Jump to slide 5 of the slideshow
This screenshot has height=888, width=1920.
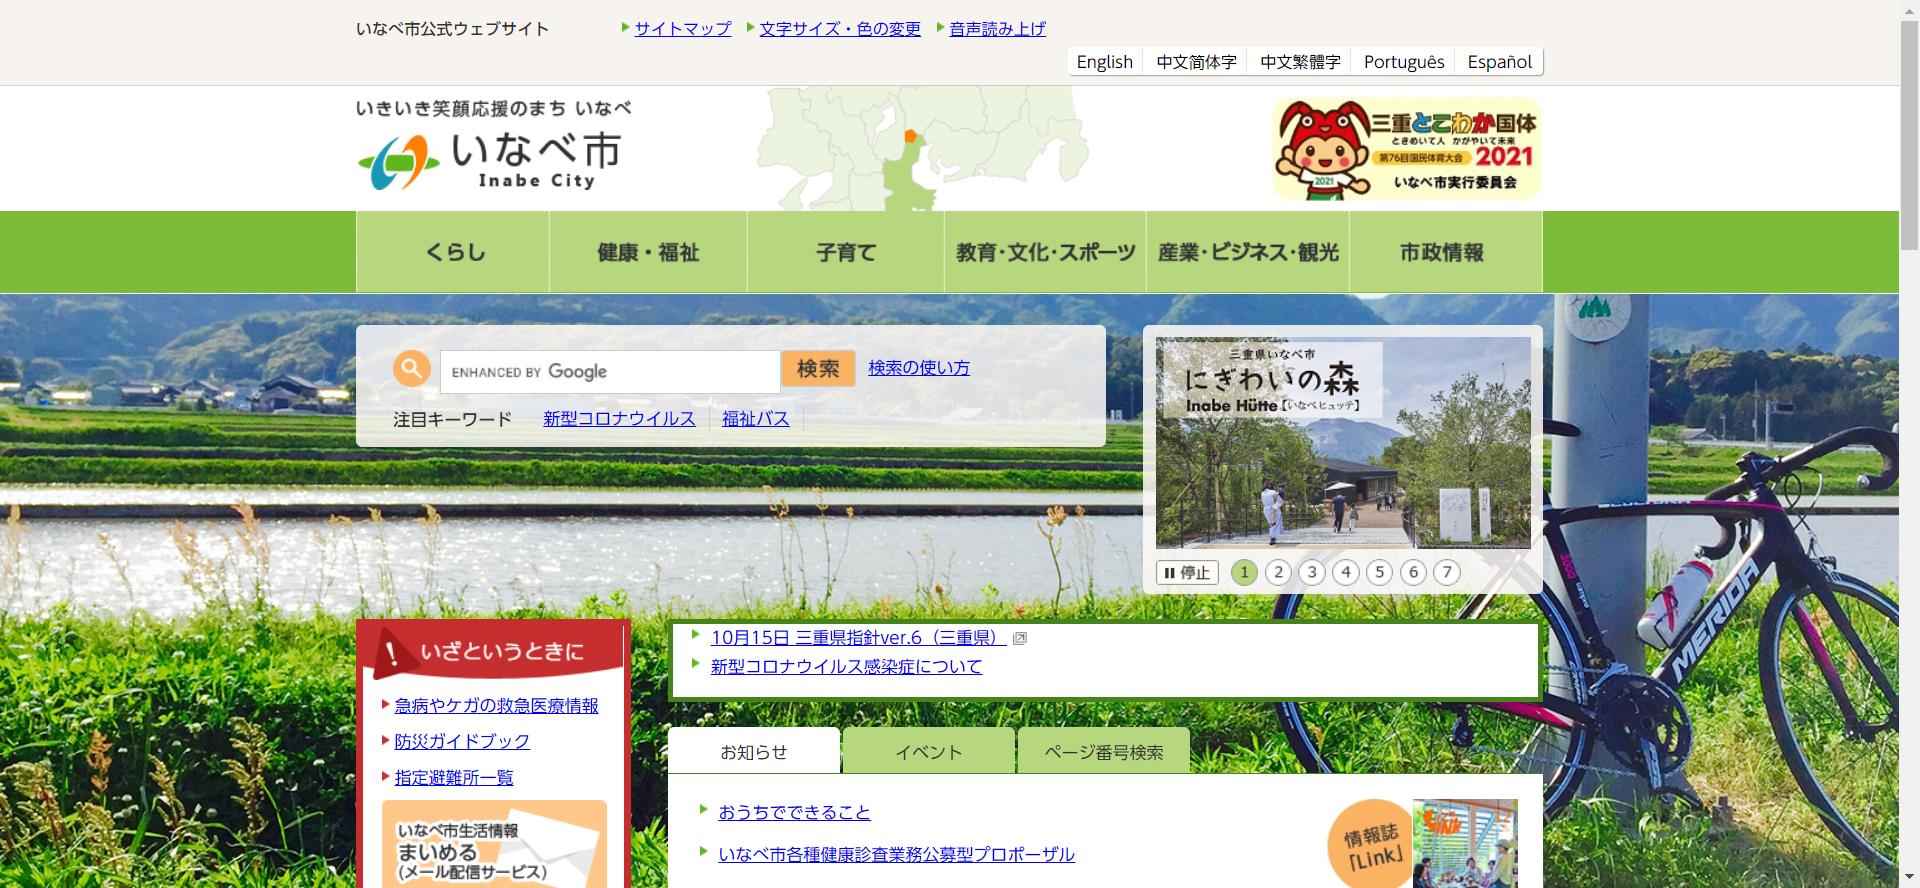[x=1379, y=573]
